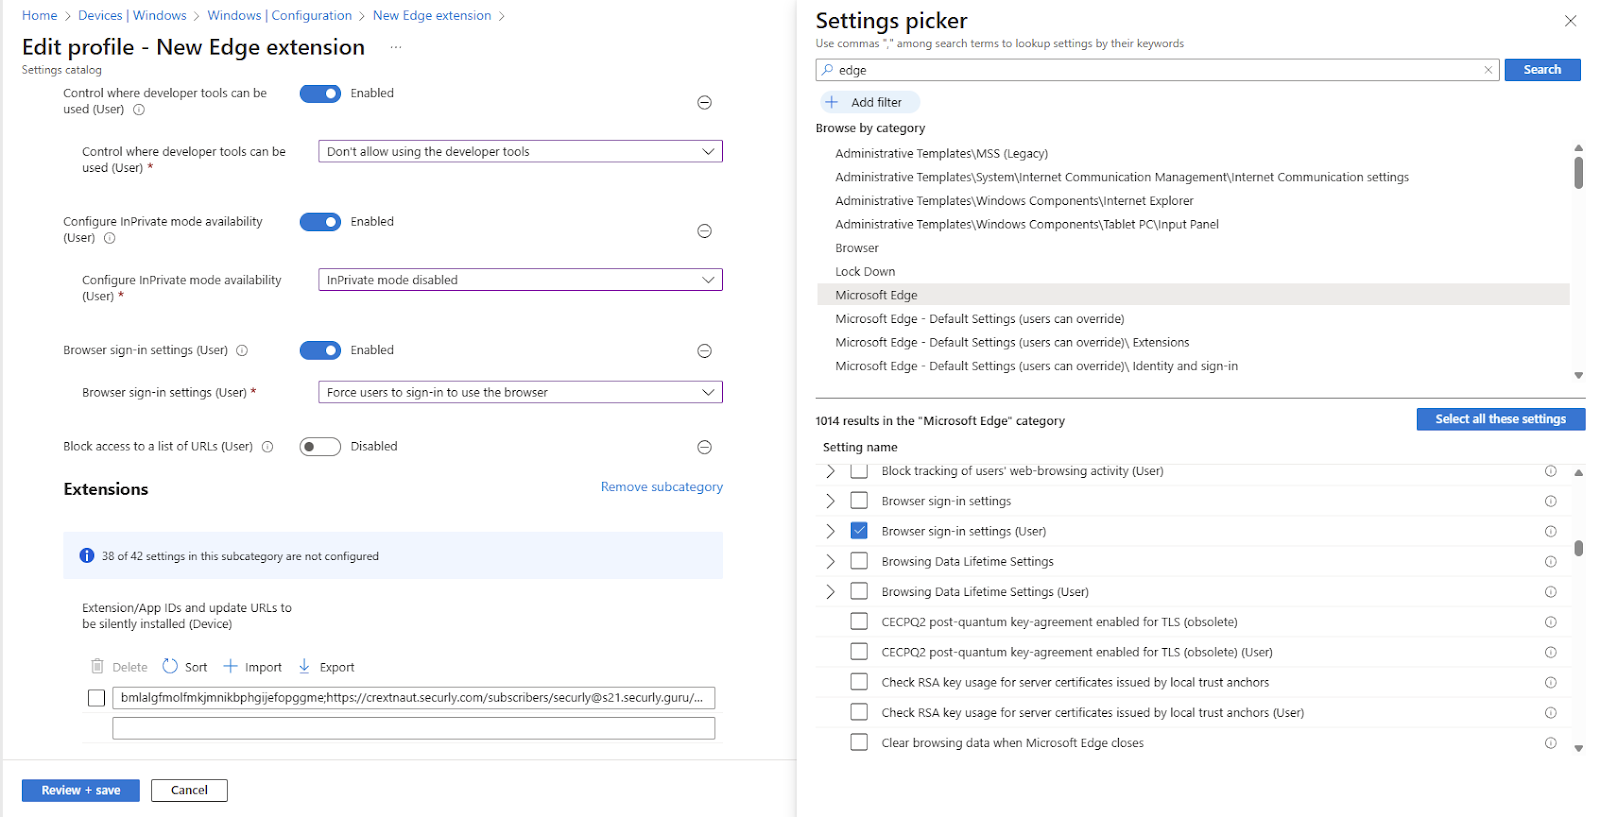Click the category list scrollbar thumb

[x=1578, y=172]
